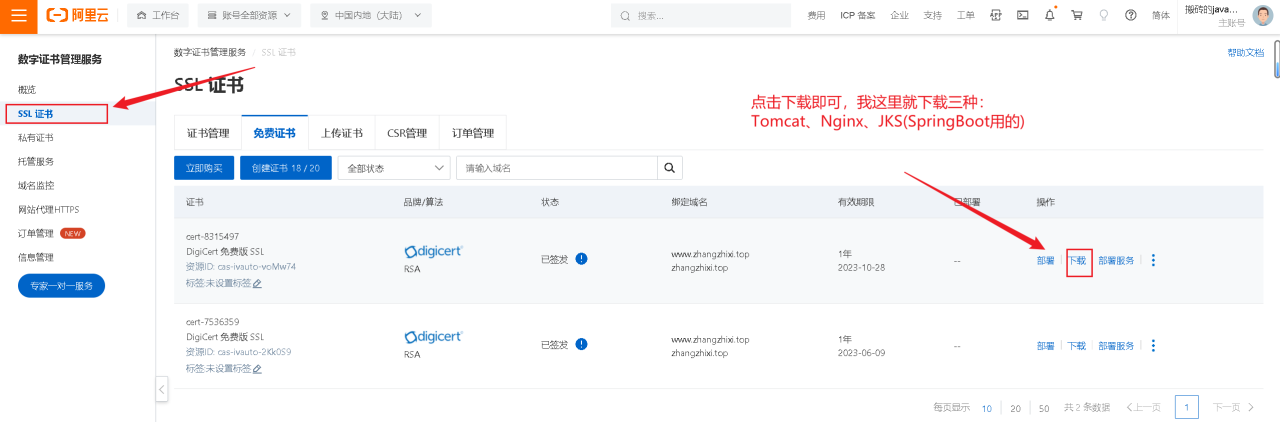Screen dimensions: 1280x422
Task: Click 部署 for cert-7536359
Action: tap(1045, 345)
